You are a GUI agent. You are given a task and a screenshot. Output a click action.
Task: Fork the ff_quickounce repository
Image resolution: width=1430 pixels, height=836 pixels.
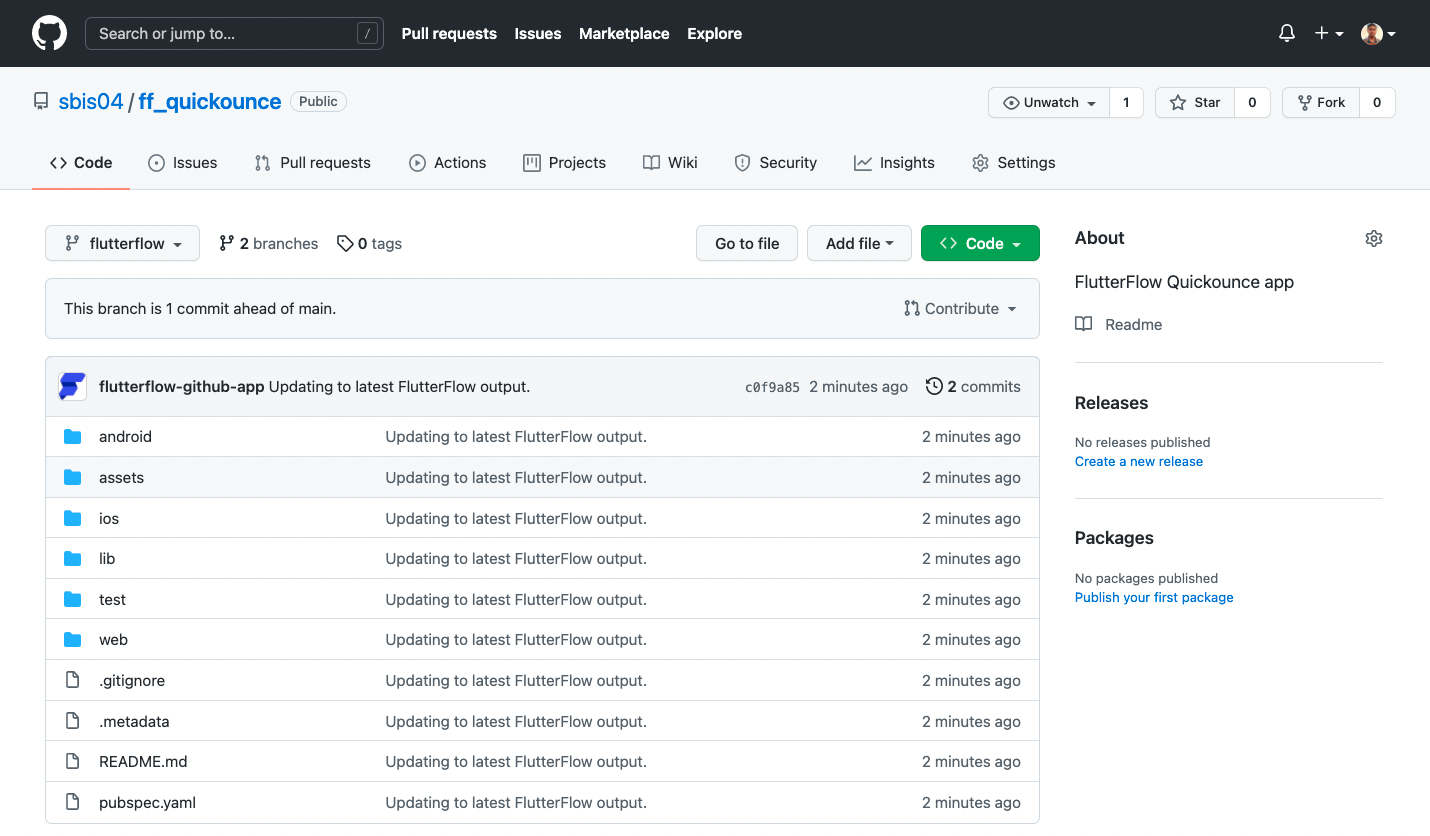pos(1321,102)
